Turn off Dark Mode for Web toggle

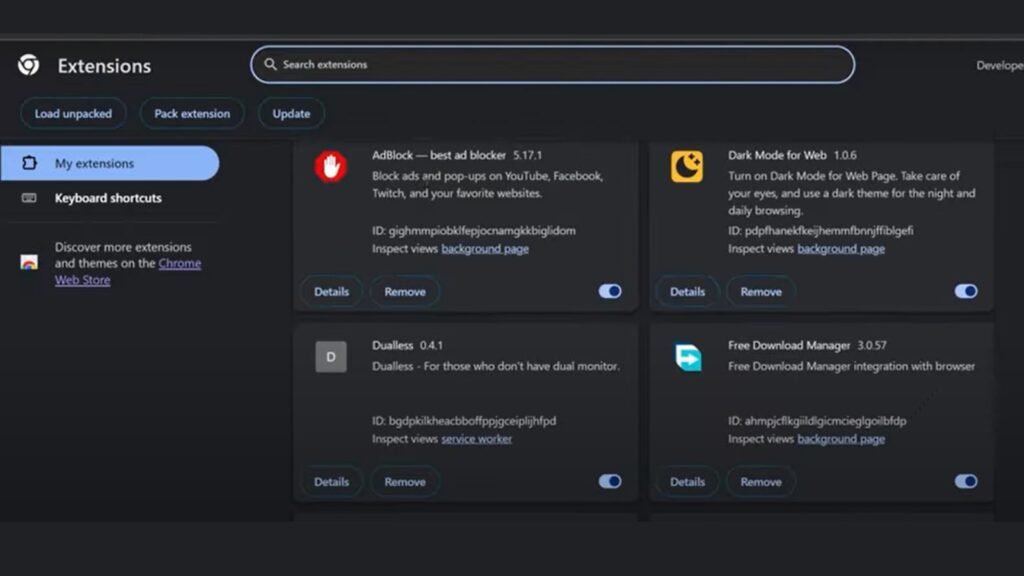(x=965, y=291)
